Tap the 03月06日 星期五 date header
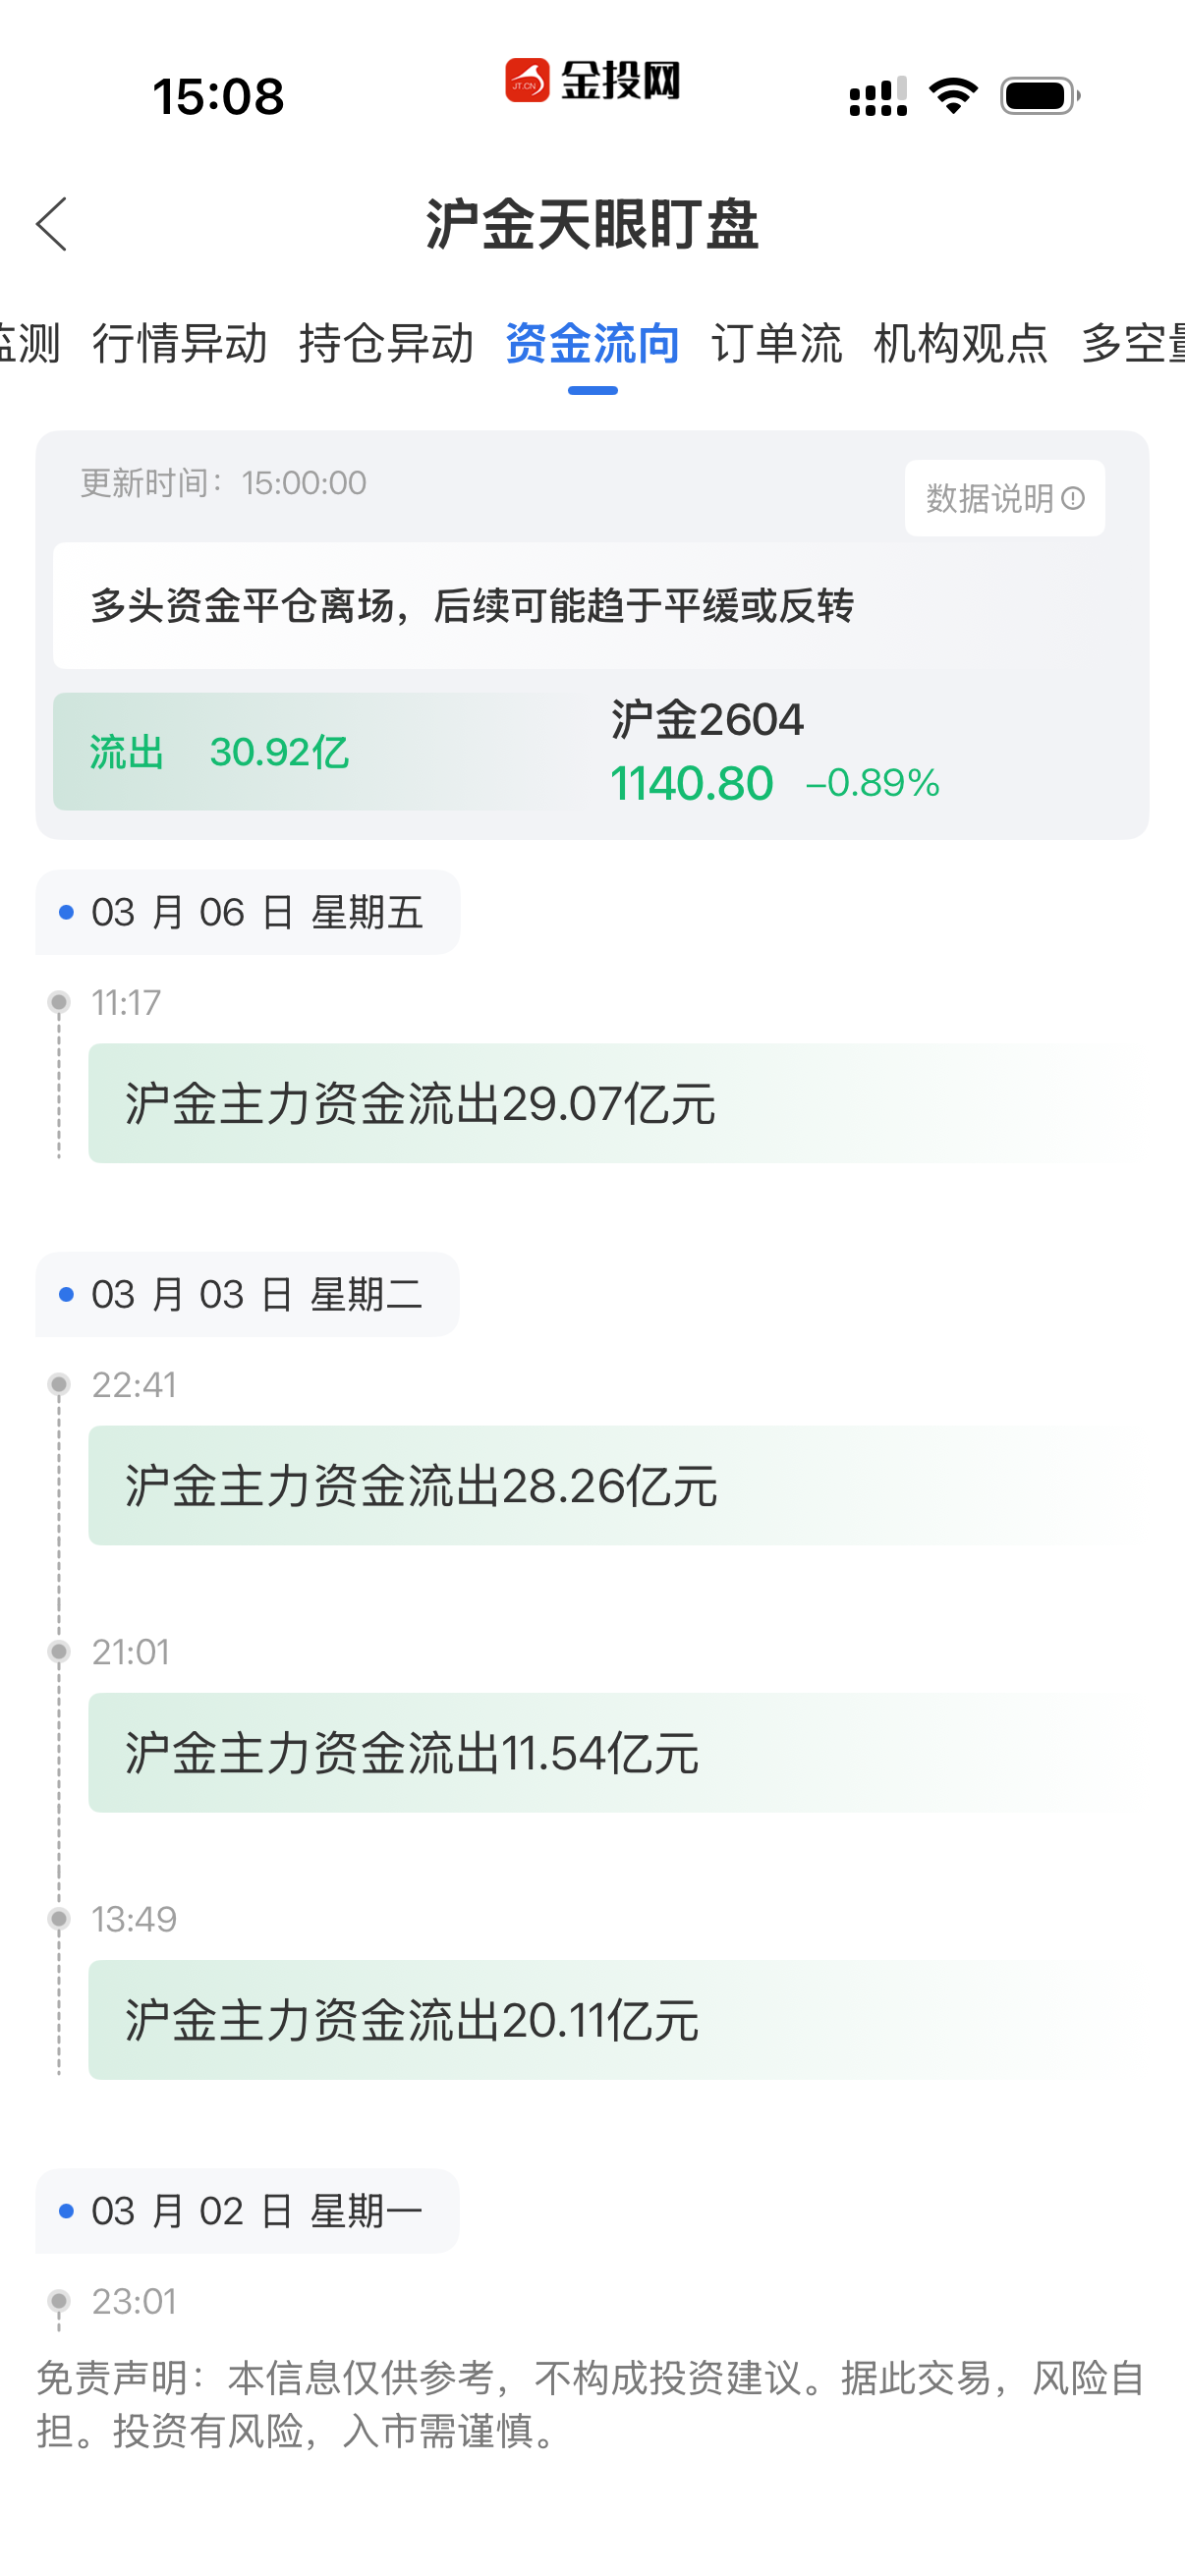 click(248, 912)
